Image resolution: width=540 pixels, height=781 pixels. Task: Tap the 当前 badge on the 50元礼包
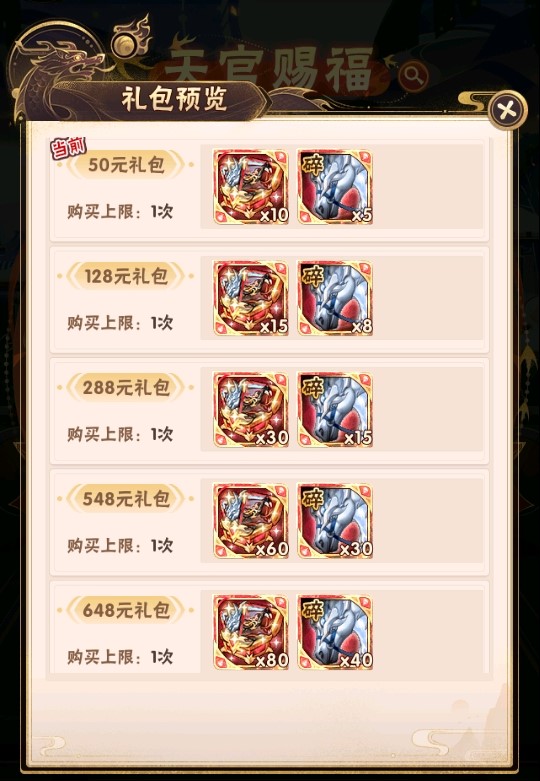[x=68, y=148]
